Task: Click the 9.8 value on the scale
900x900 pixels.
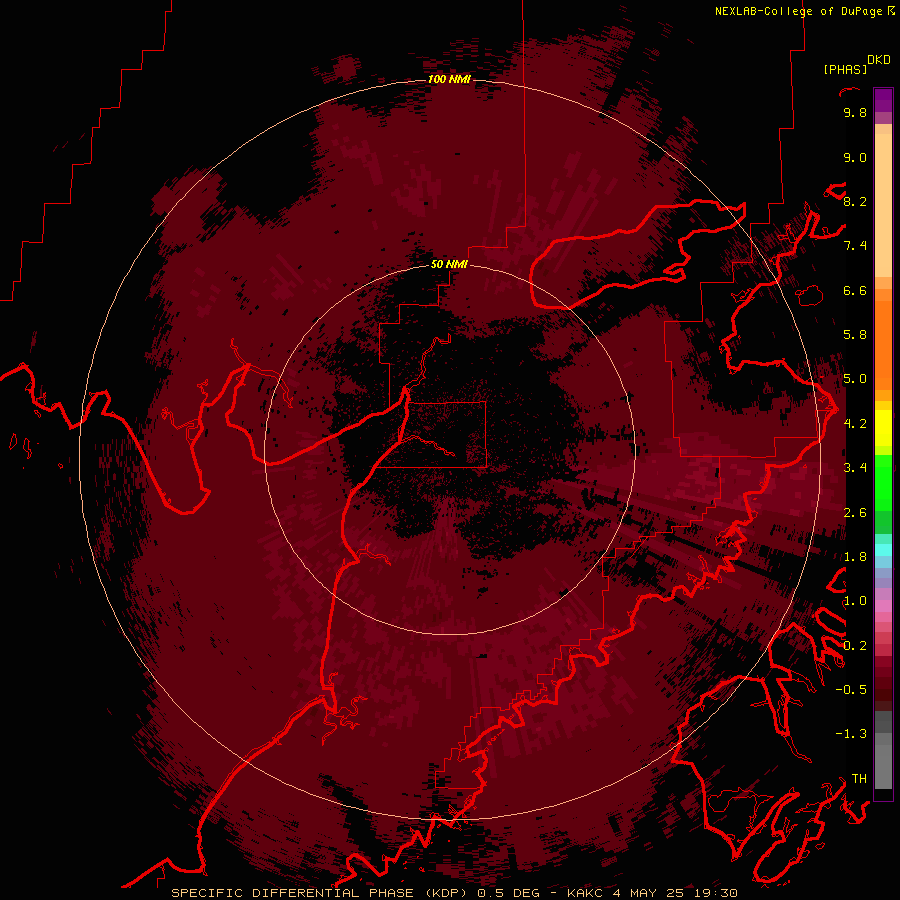Action: click(x=855, y=113)
